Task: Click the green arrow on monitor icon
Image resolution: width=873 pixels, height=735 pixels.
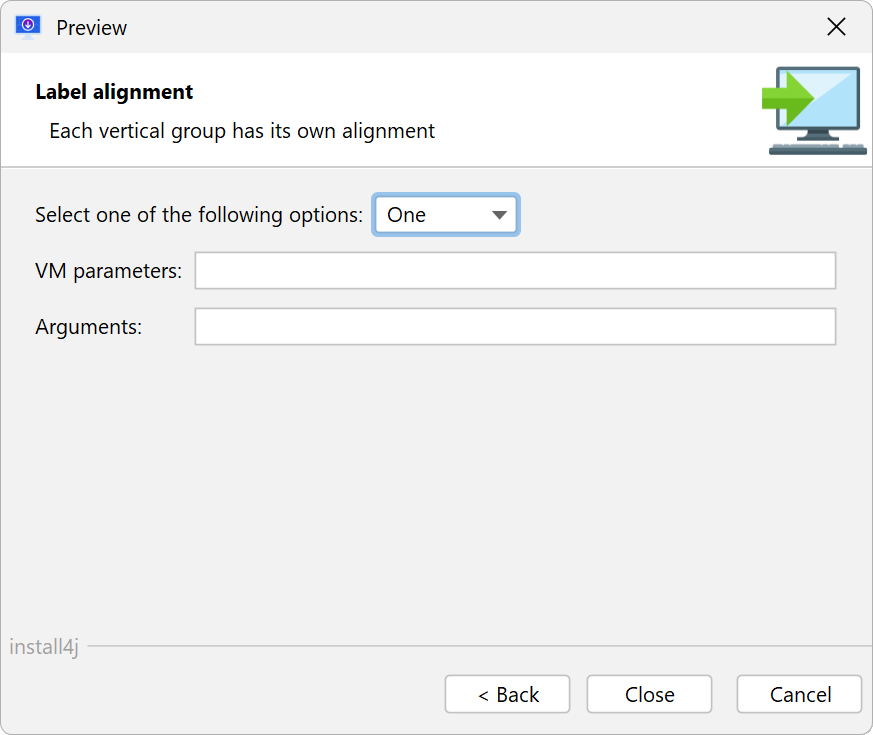Action: pos(788,99)
